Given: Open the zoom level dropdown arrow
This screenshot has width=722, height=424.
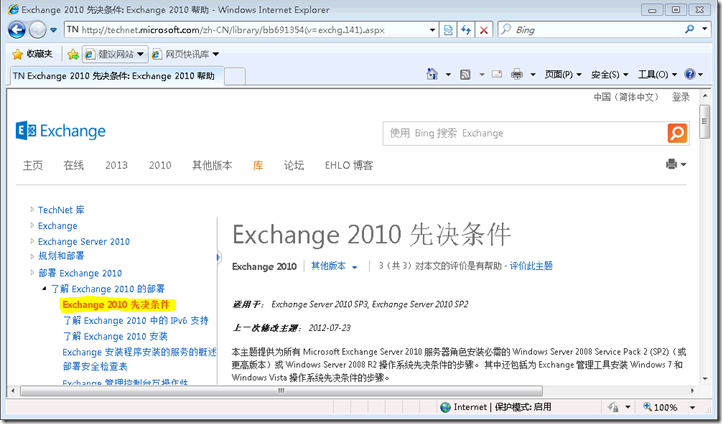Looking at the screenshot, I should [x=692, y=407].
